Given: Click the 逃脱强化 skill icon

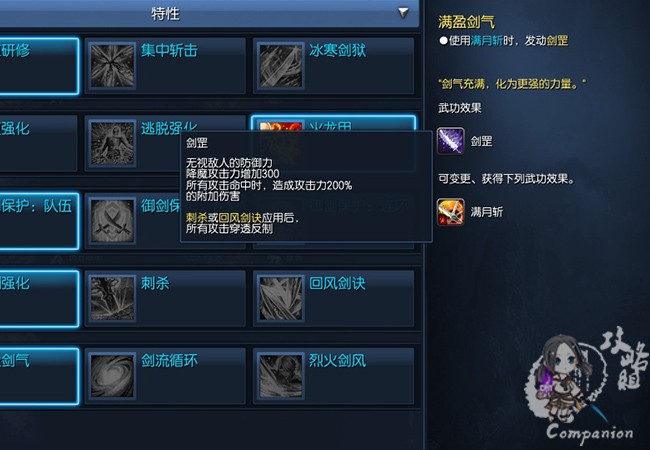Looking at the screenshot, I should [x=113, y=143].
